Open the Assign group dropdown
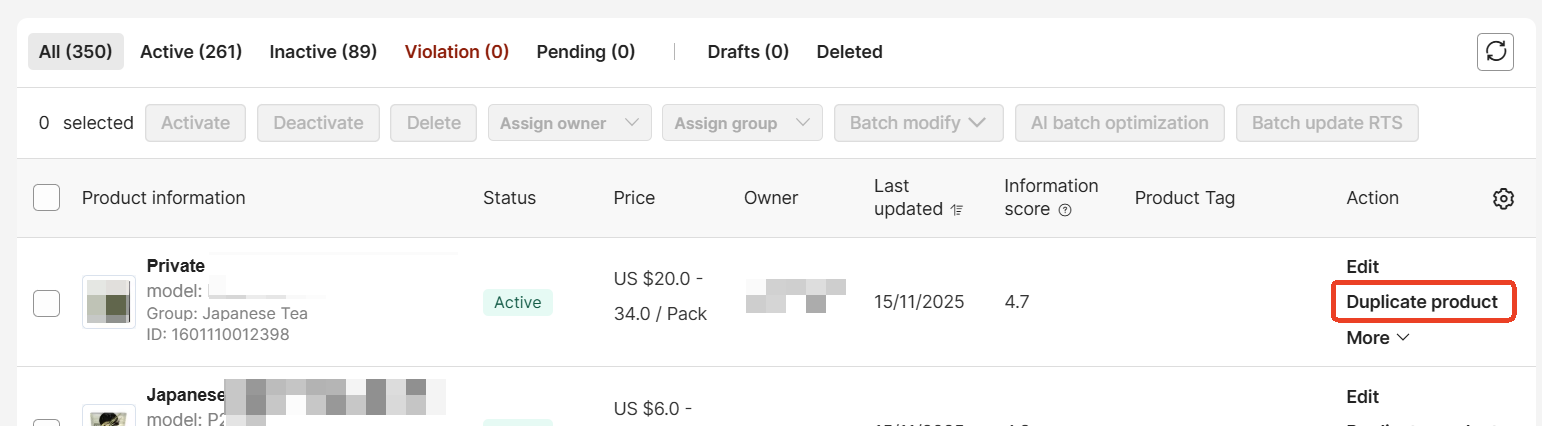The width and height of the screenshot is (1542, 426). point(741,123)
